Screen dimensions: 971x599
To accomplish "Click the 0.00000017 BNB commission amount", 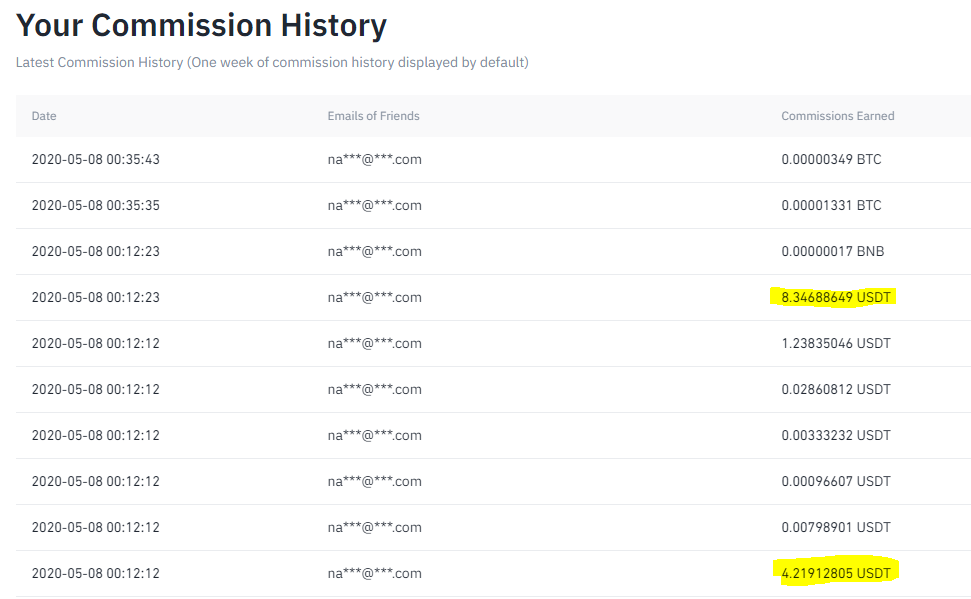I will 832,251.
